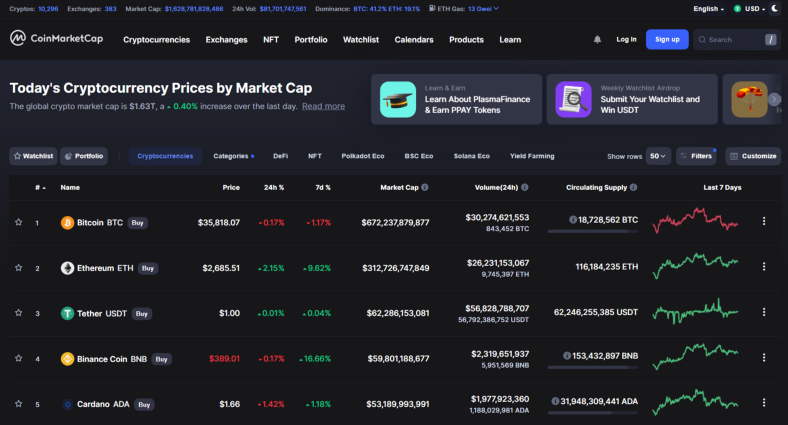Screen dimensions: 788x425
Task: Click Bitcoin supply info icon
Action: (x=572, y=220)
